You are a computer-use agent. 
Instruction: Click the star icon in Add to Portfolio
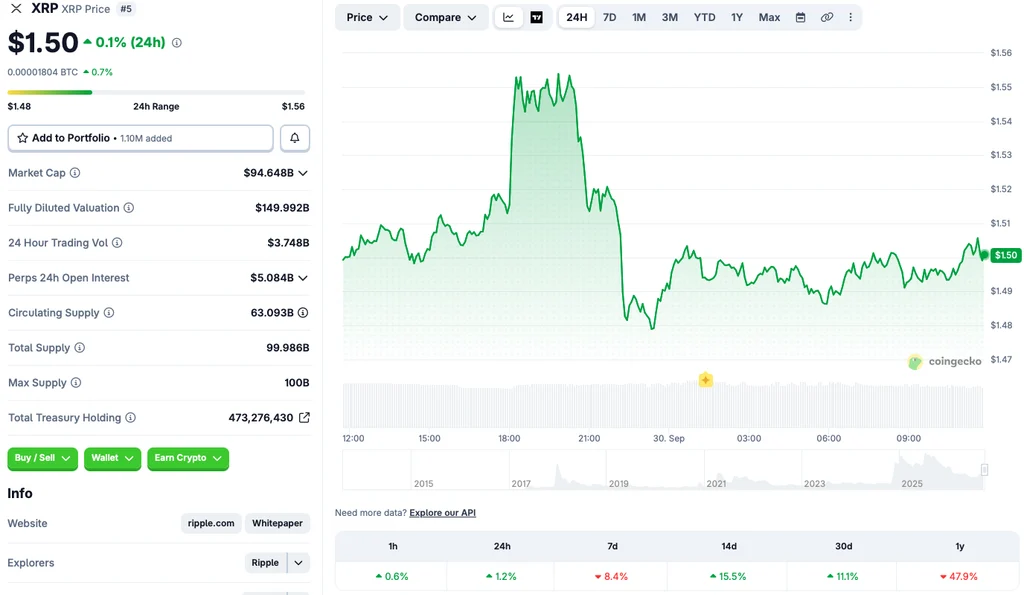23,138
